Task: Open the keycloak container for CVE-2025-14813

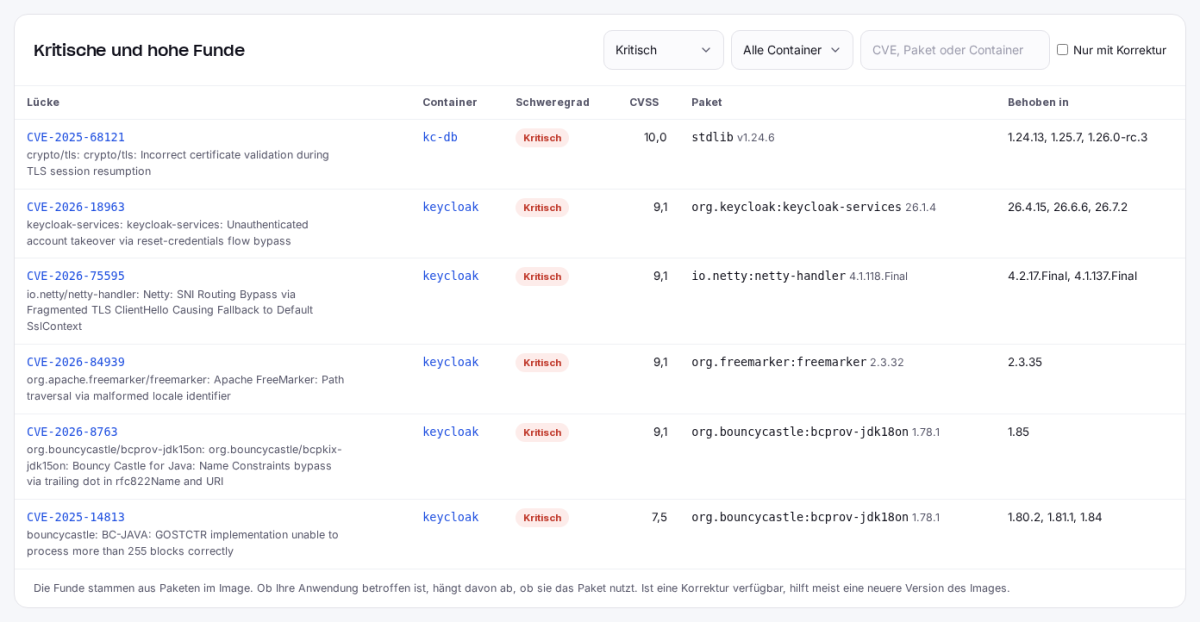Action: (451, 517)
